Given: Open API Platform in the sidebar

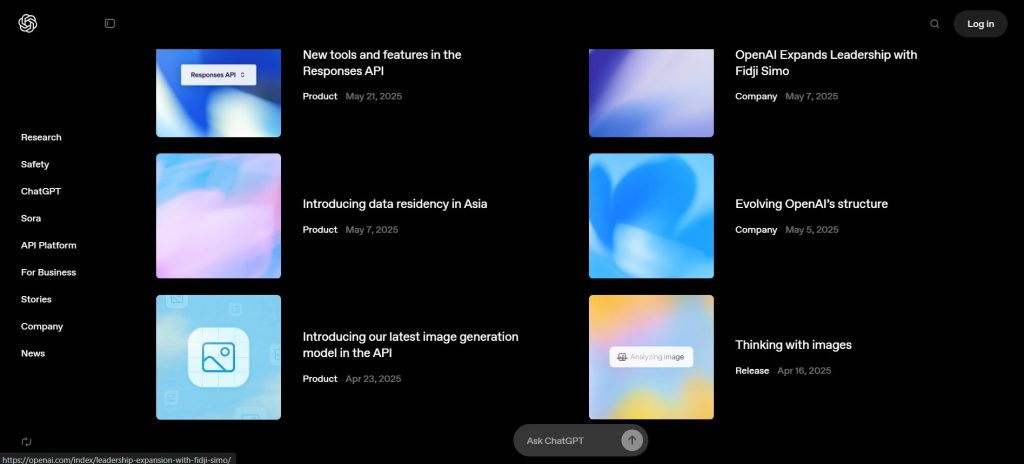Looking at the screenshot, I should point(48,246).
